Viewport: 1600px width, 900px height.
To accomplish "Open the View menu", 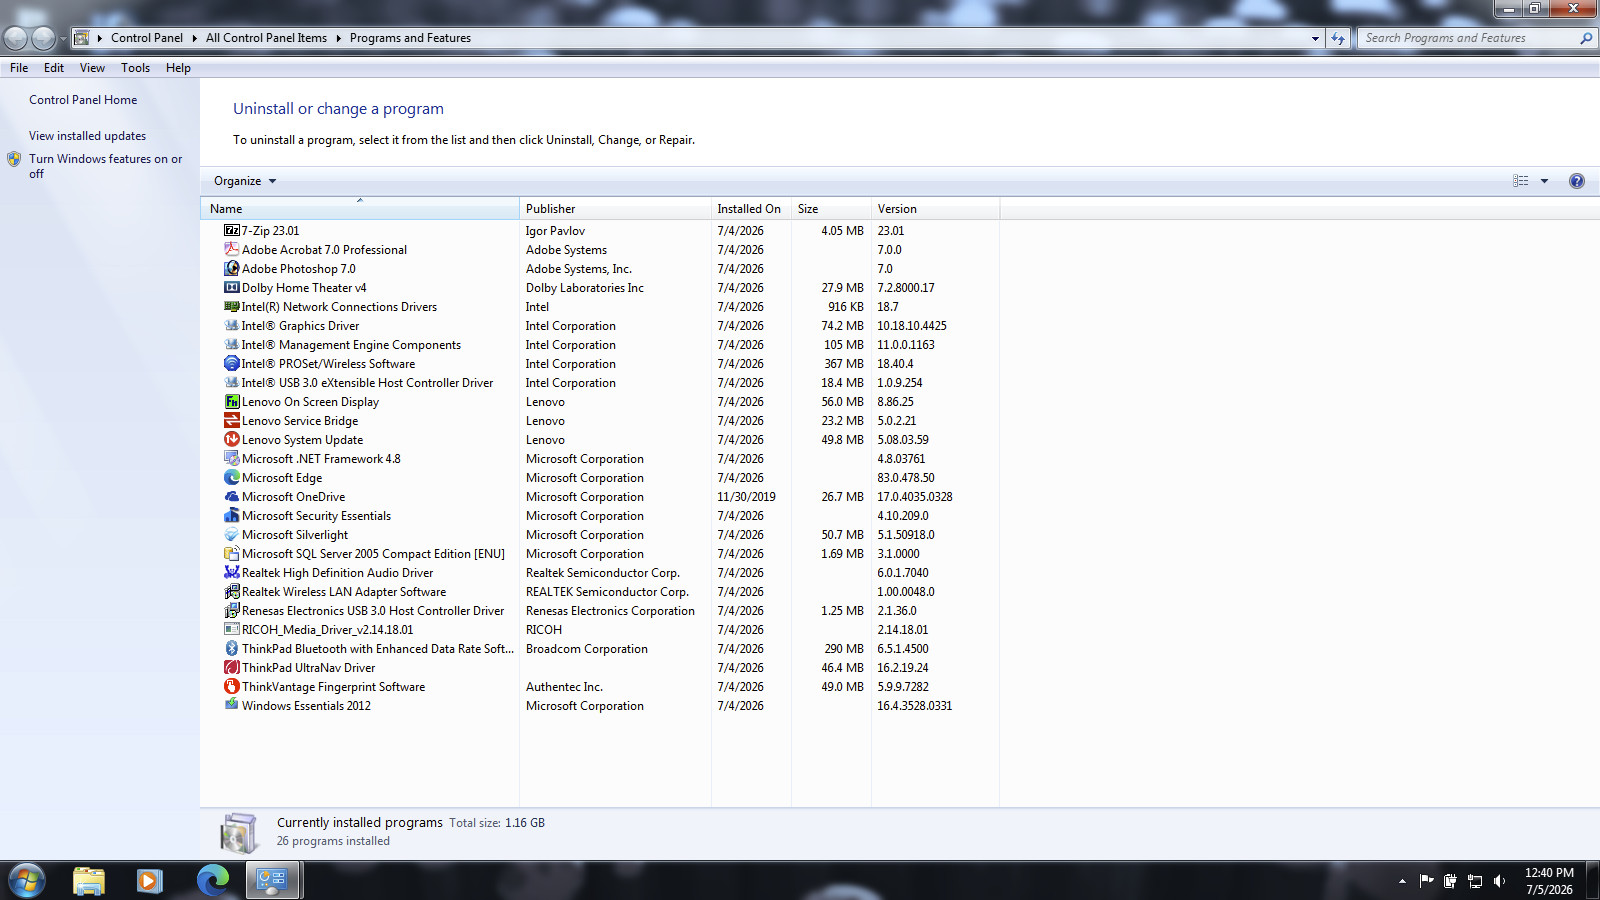I will click(x=92, y=68).
